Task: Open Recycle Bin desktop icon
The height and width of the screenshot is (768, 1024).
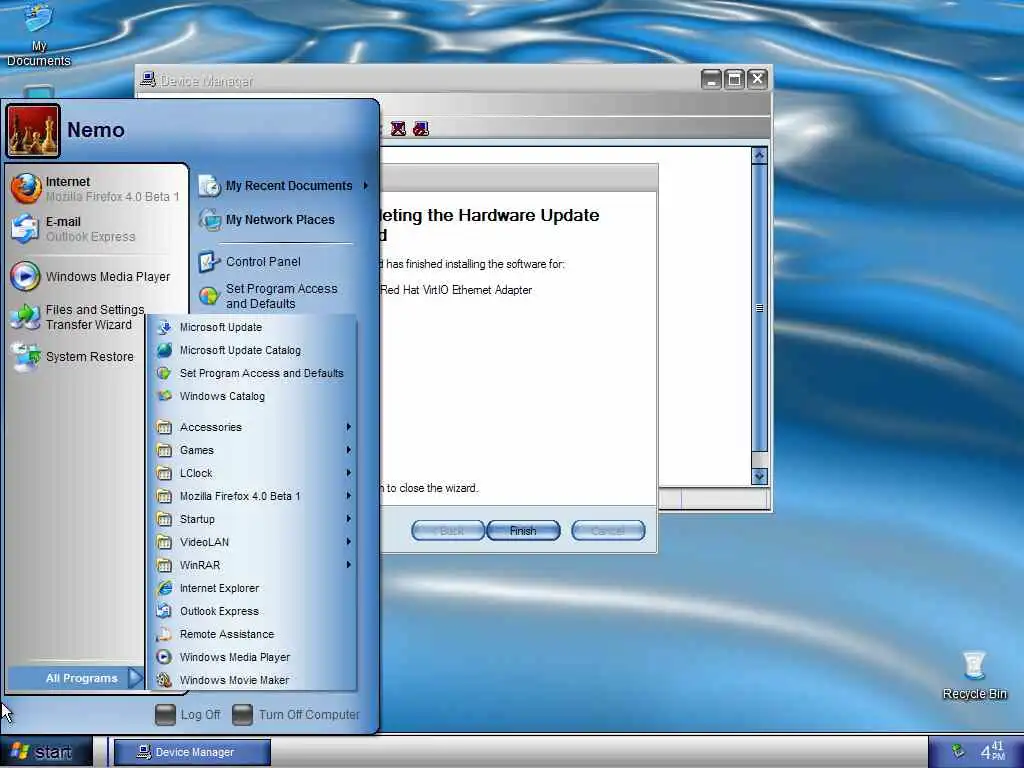Action: click(x=974, y=675)
